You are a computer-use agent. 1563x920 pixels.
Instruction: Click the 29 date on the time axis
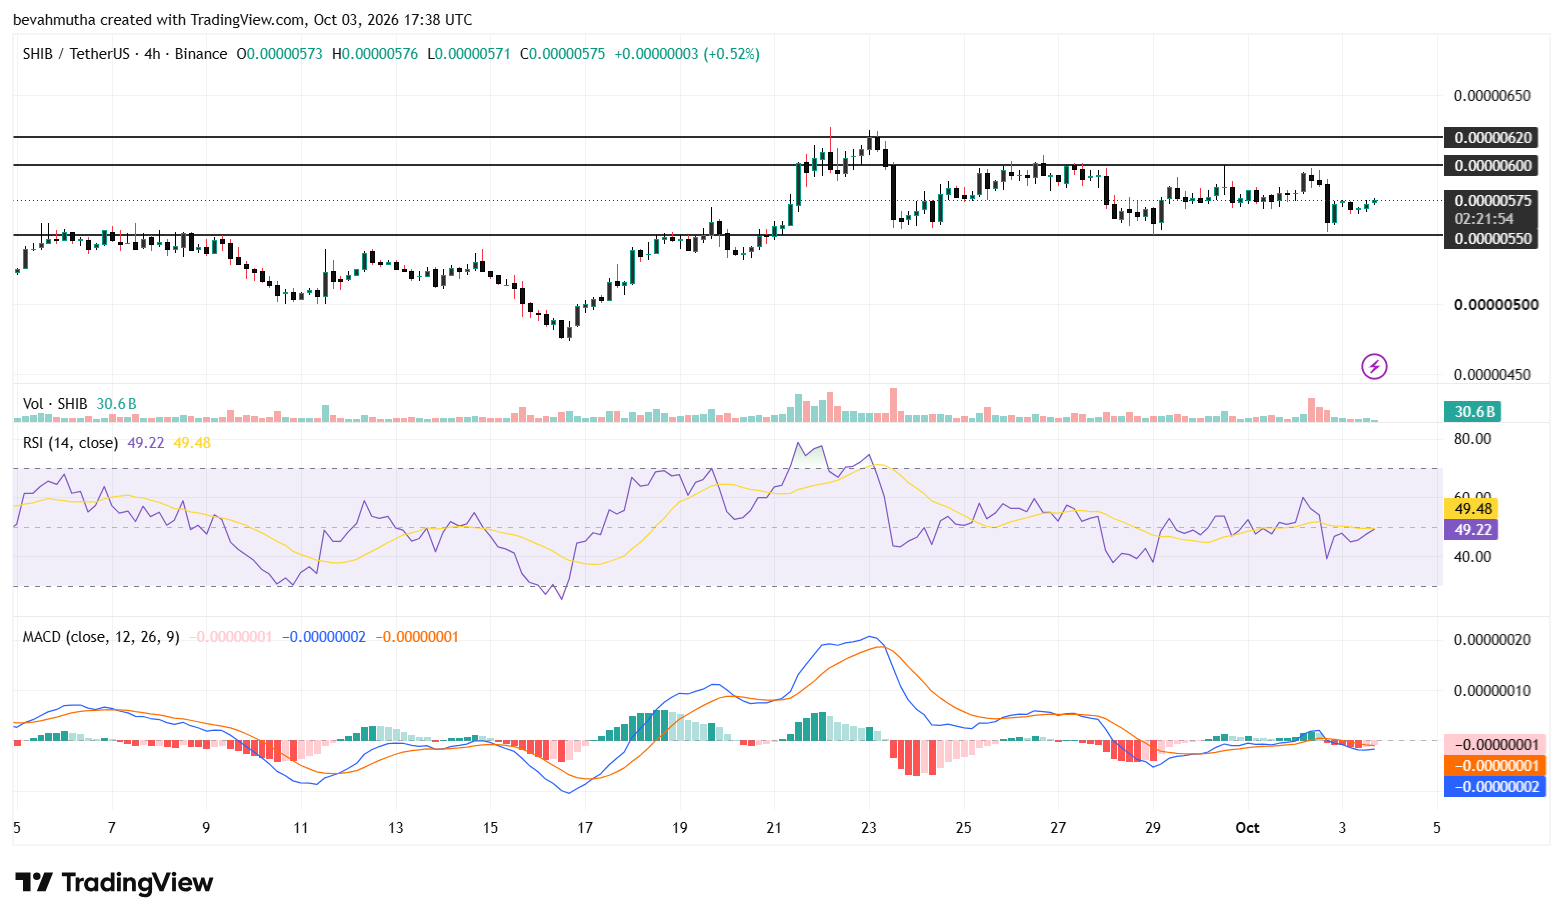[x=1153, y=827]
